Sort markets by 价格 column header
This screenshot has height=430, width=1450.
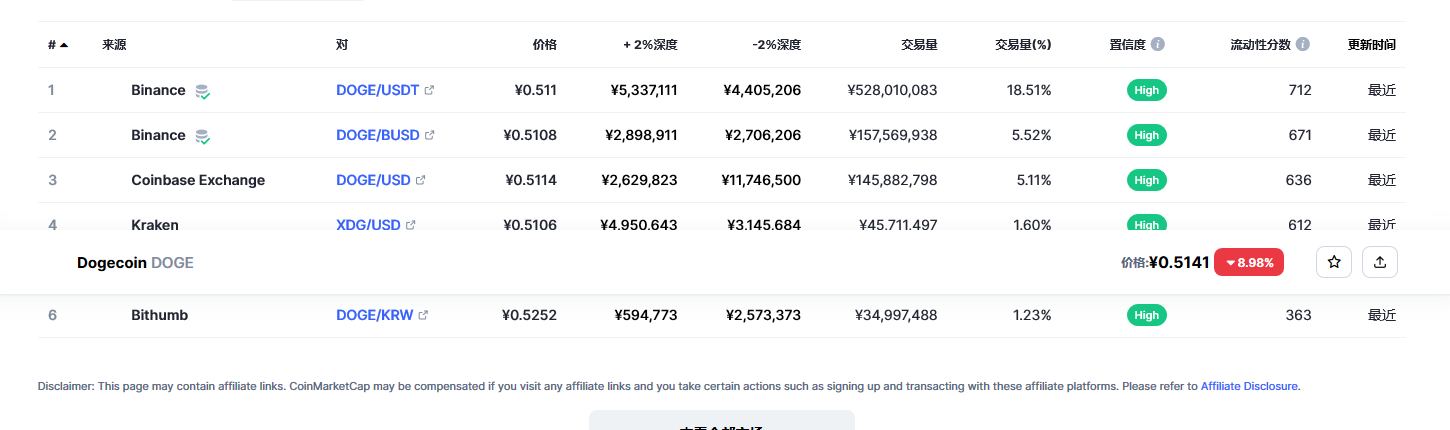[x=544, y=45]
